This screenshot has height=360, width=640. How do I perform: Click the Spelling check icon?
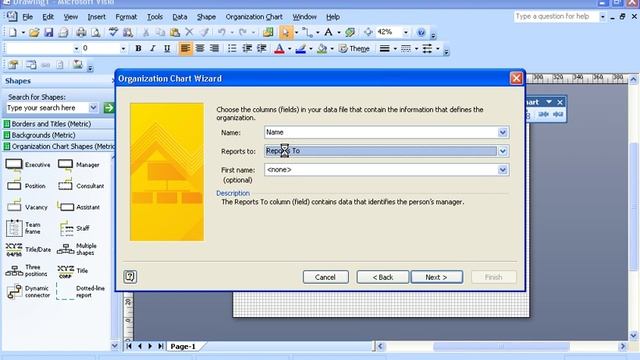point(113,32)
